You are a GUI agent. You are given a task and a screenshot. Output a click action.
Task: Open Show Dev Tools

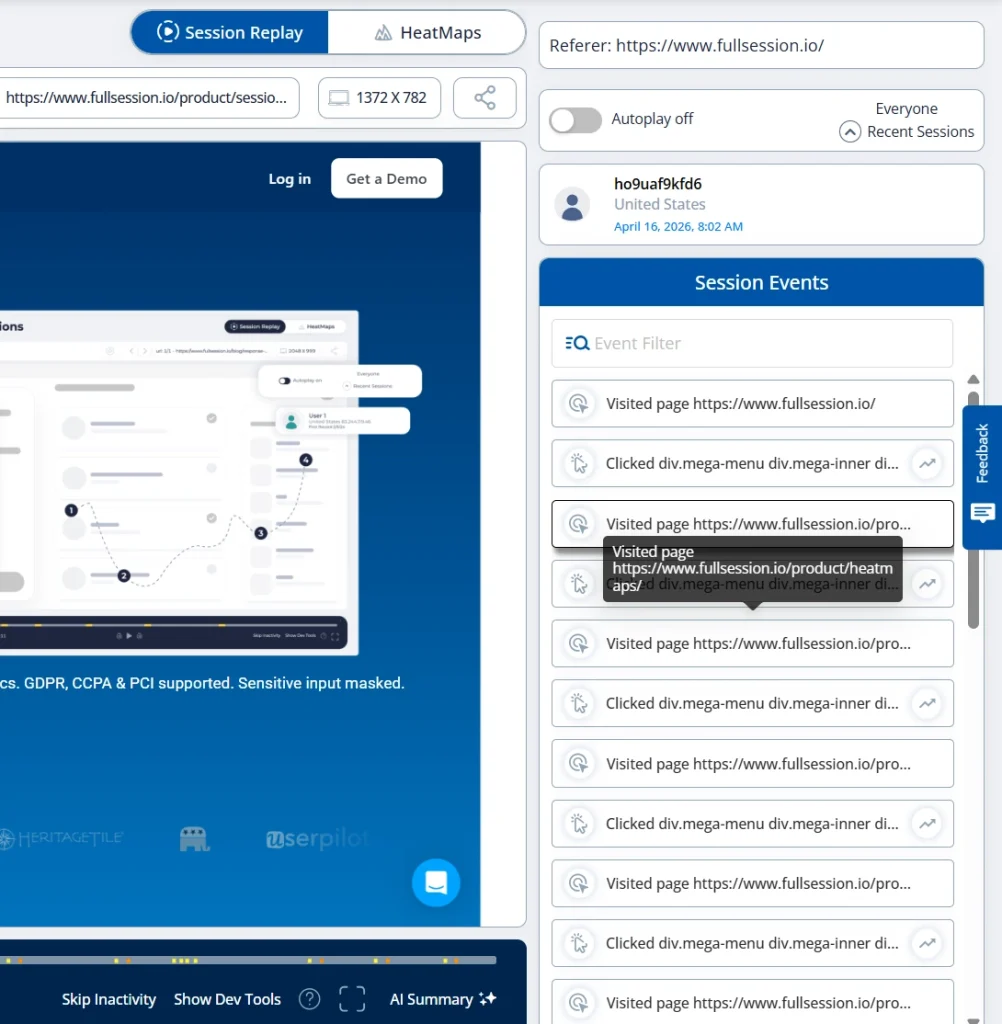[x=227, y=999]
